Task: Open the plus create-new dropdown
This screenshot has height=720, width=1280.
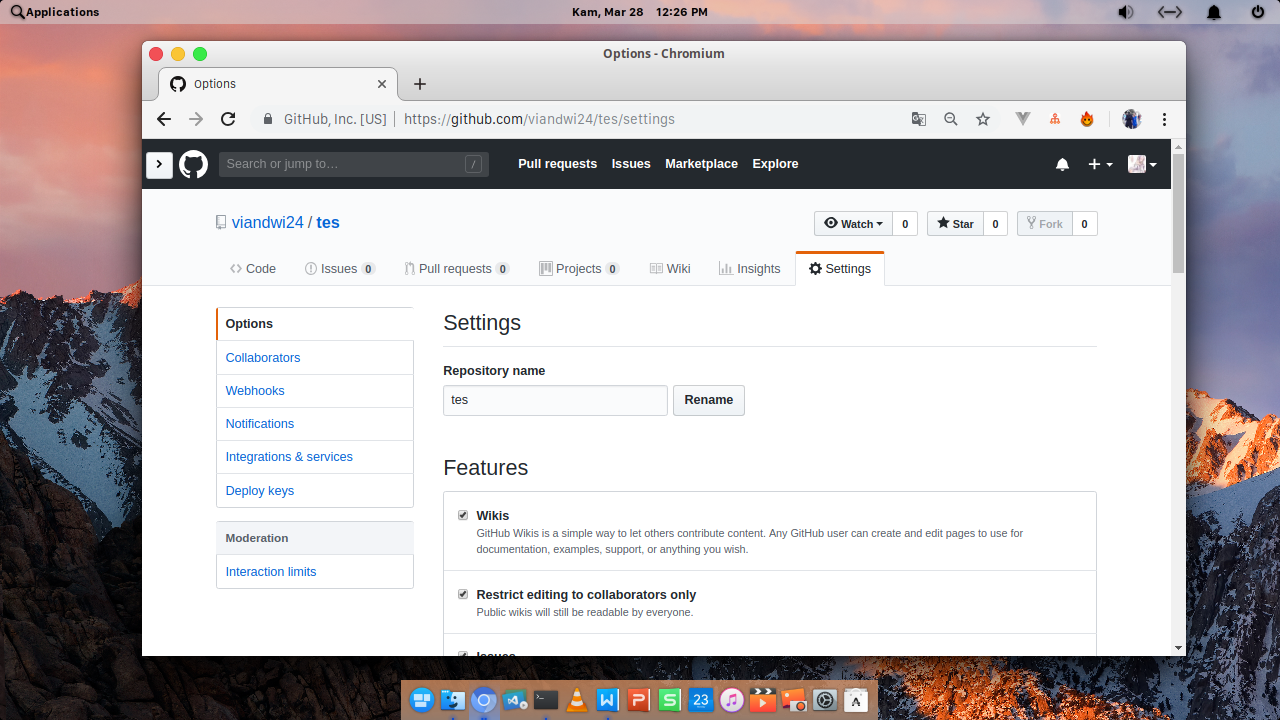Action: (1100, 164)
